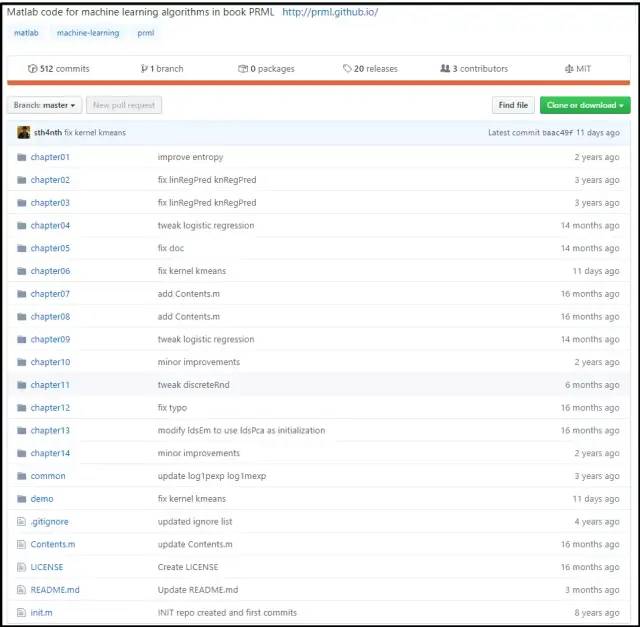Click the demo folder icon
This screenshot has height=627, width=640.
tap(22, 499)
